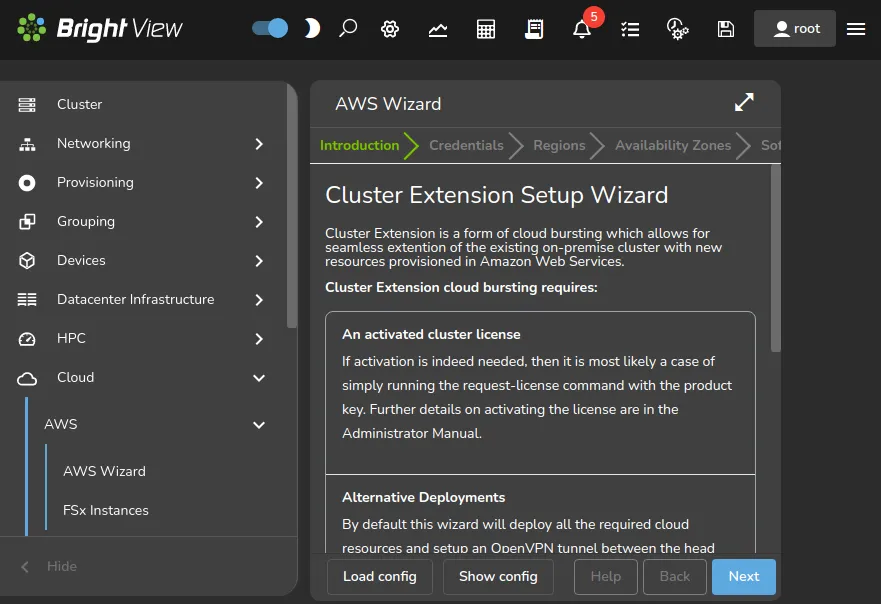The image size is (881, 604).
Task: Click the save floppy disk icon
Action: pos(726,29)
